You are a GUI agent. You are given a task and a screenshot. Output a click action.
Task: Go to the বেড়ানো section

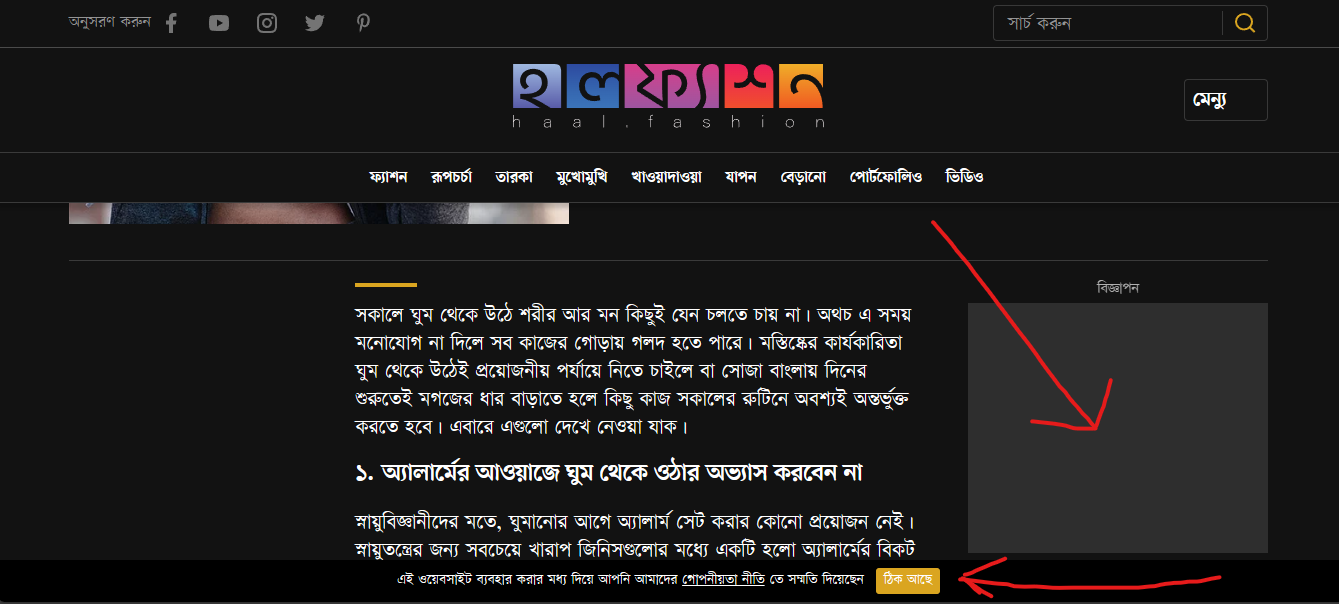pos(803,177)
